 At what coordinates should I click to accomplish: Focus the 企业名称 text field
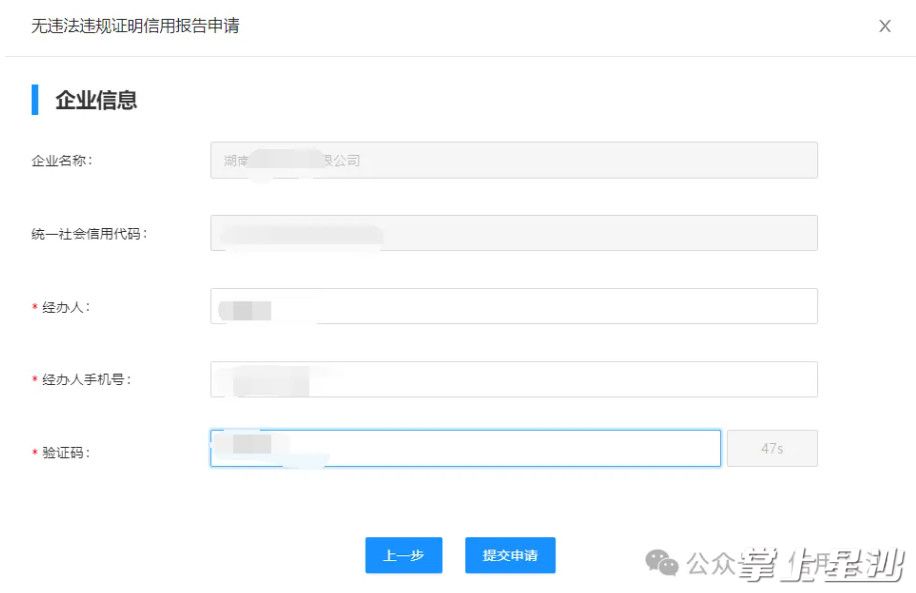513,160
